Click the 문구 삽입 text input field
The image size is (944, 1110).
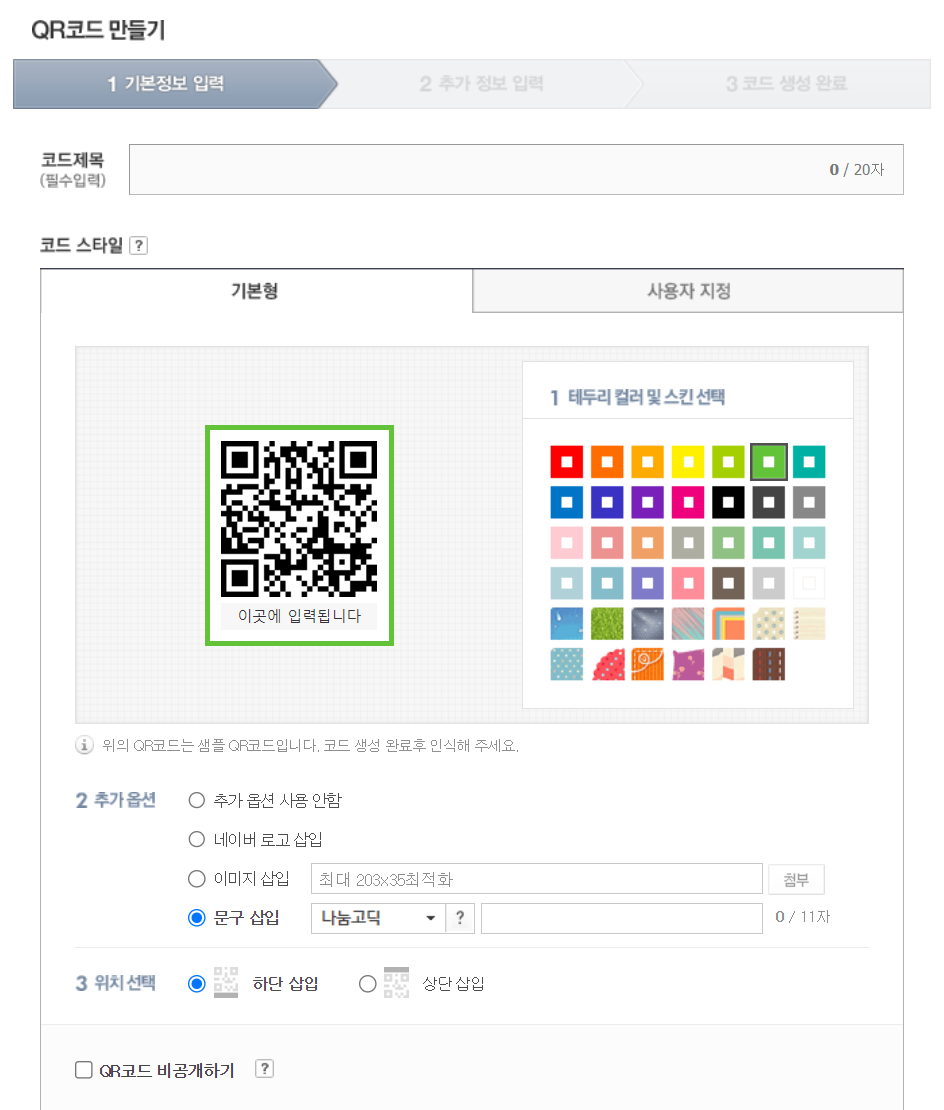coord(622,918)
